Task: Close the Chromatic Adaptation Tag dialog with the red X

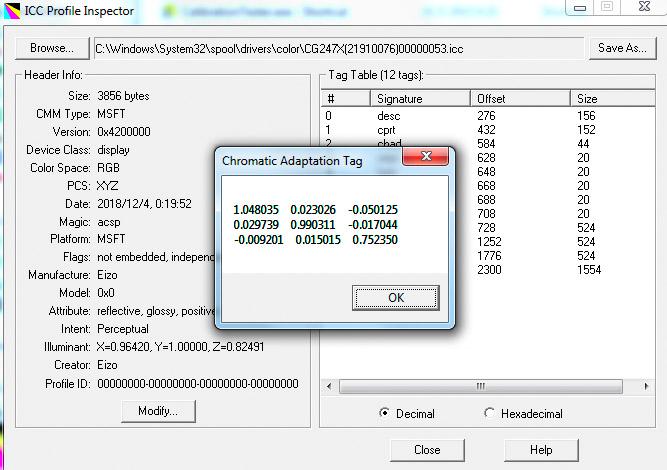Action: click(425, 156)
